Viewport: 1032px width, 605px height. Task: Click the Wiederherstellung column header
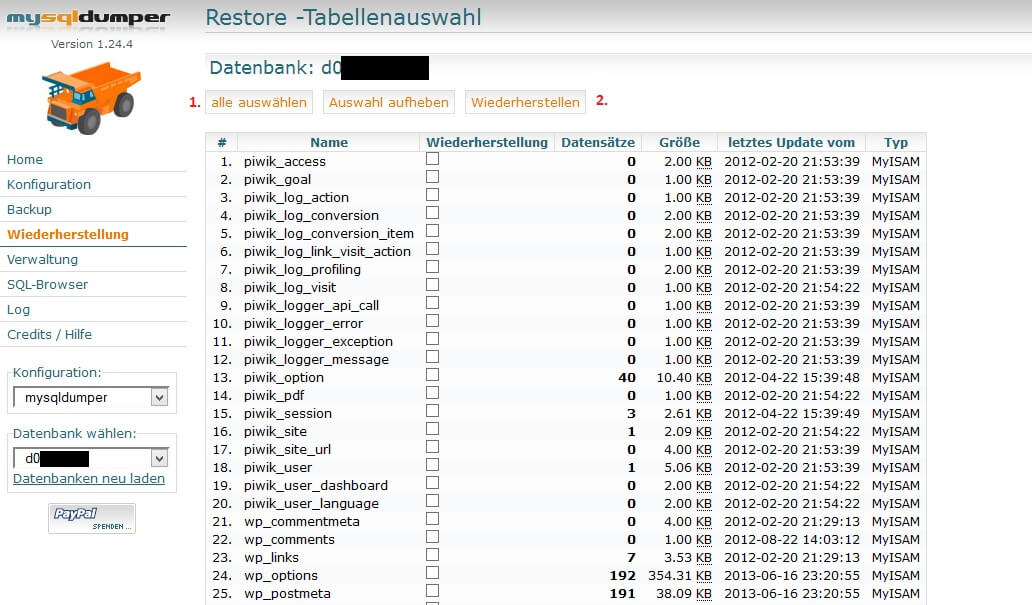(x=487, y=142)
